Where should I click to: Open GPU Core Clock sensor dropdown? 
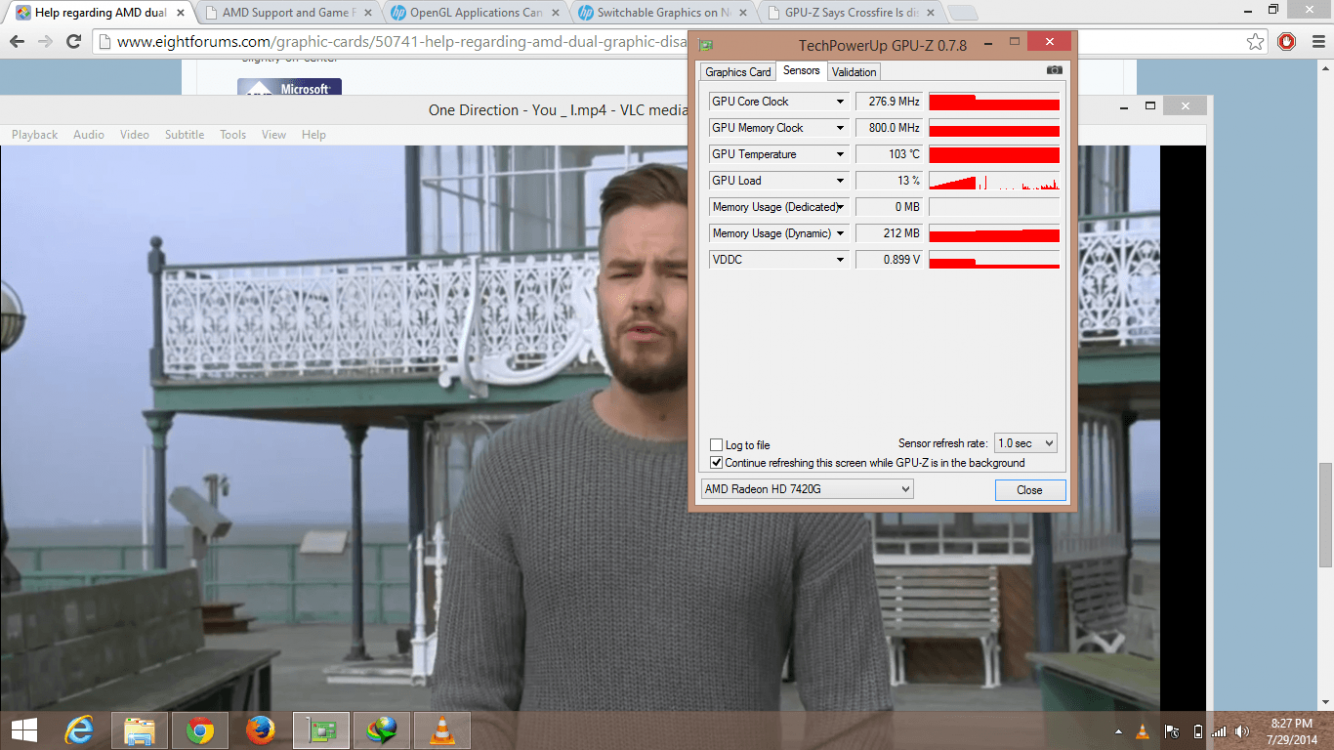tap(840, 101)
